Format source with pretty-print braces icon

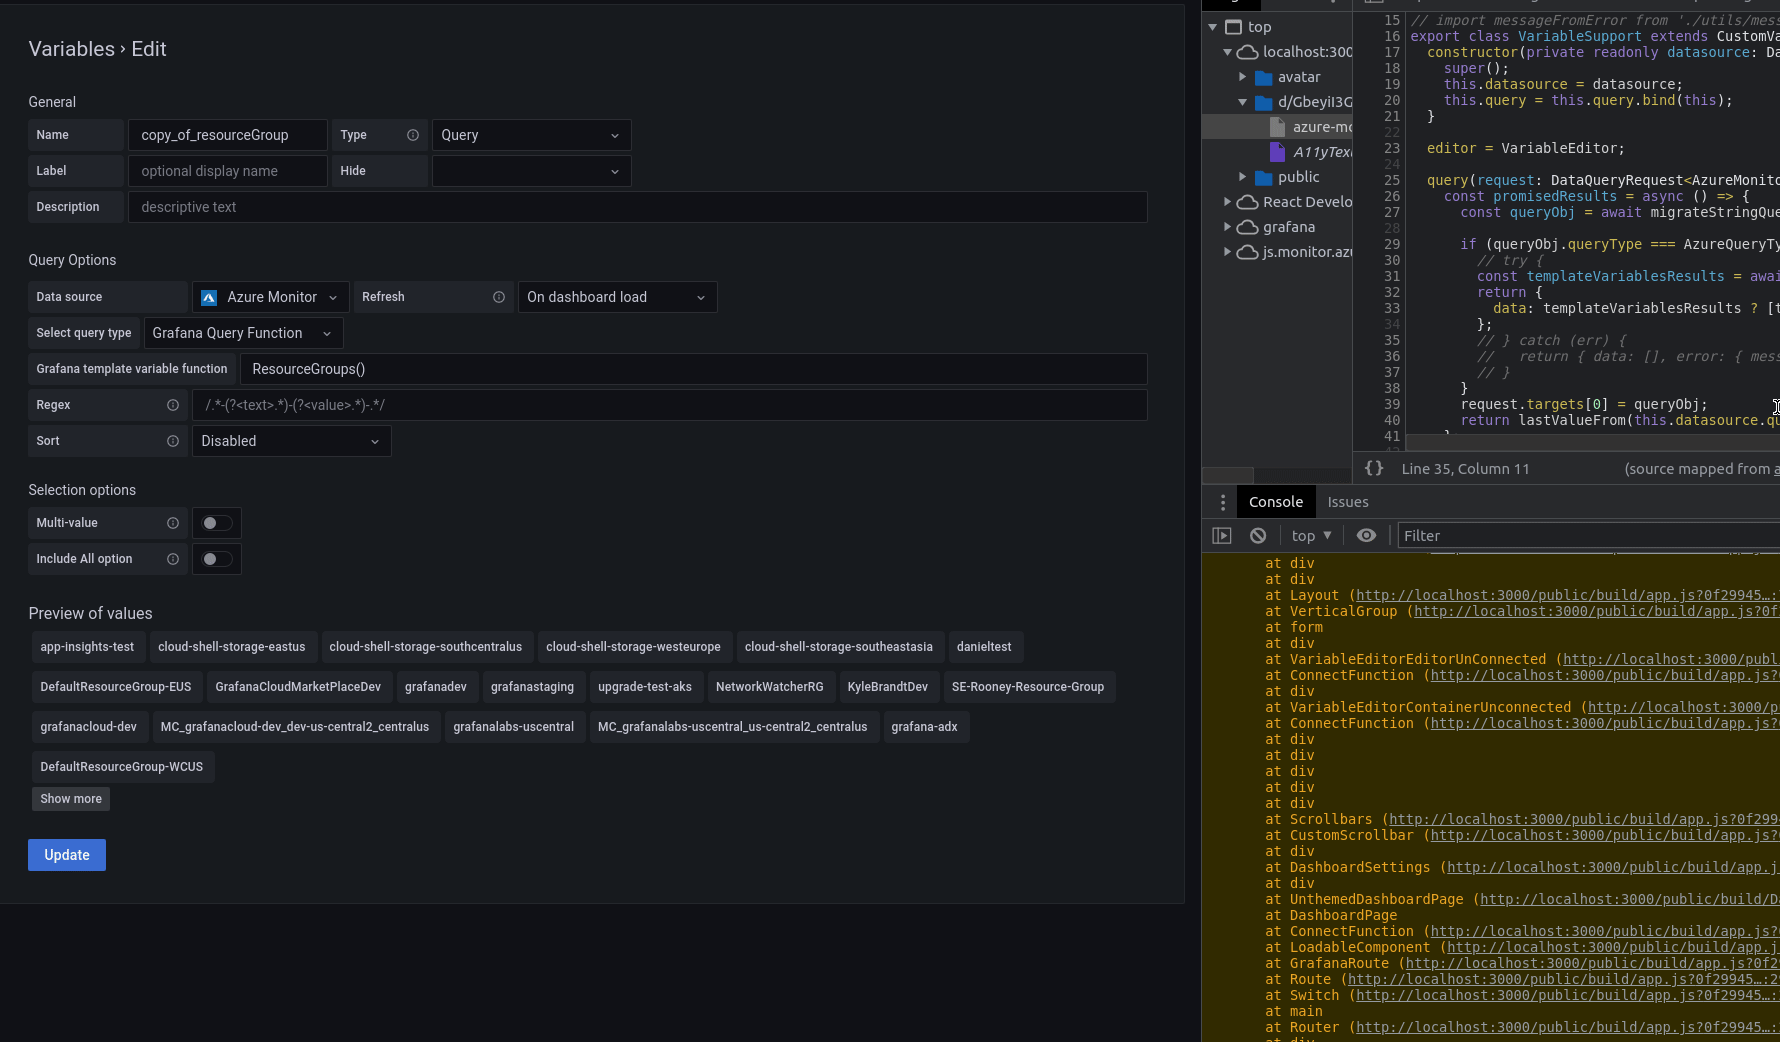coord(1374,468)
